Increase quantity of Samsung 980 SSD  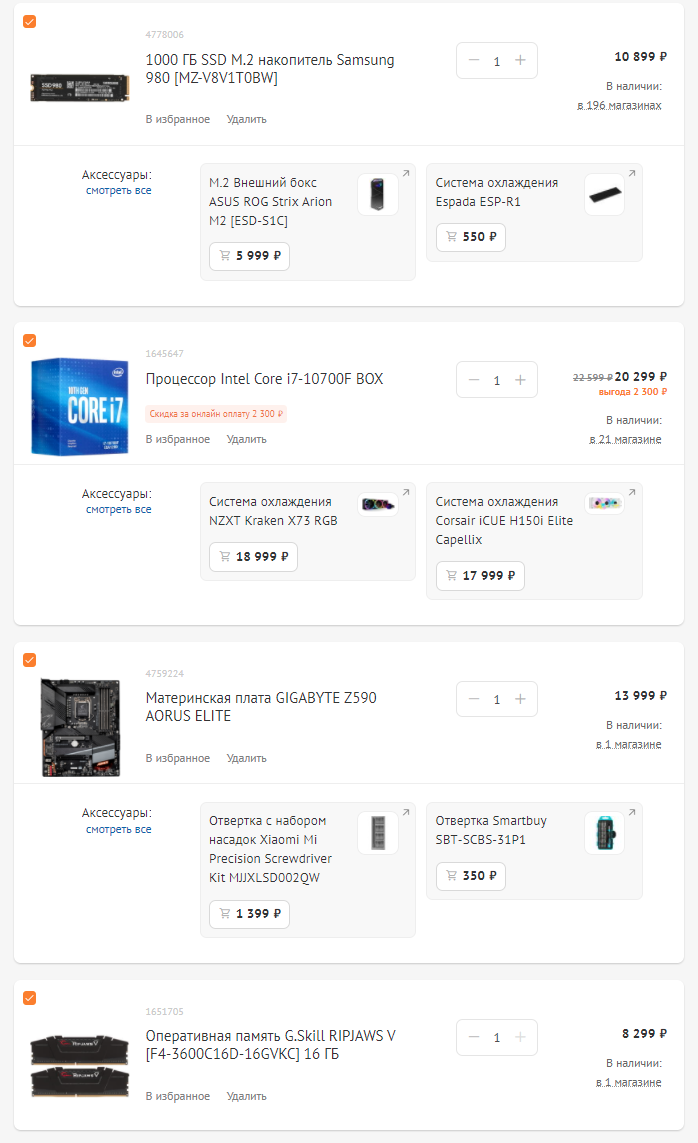520,61
